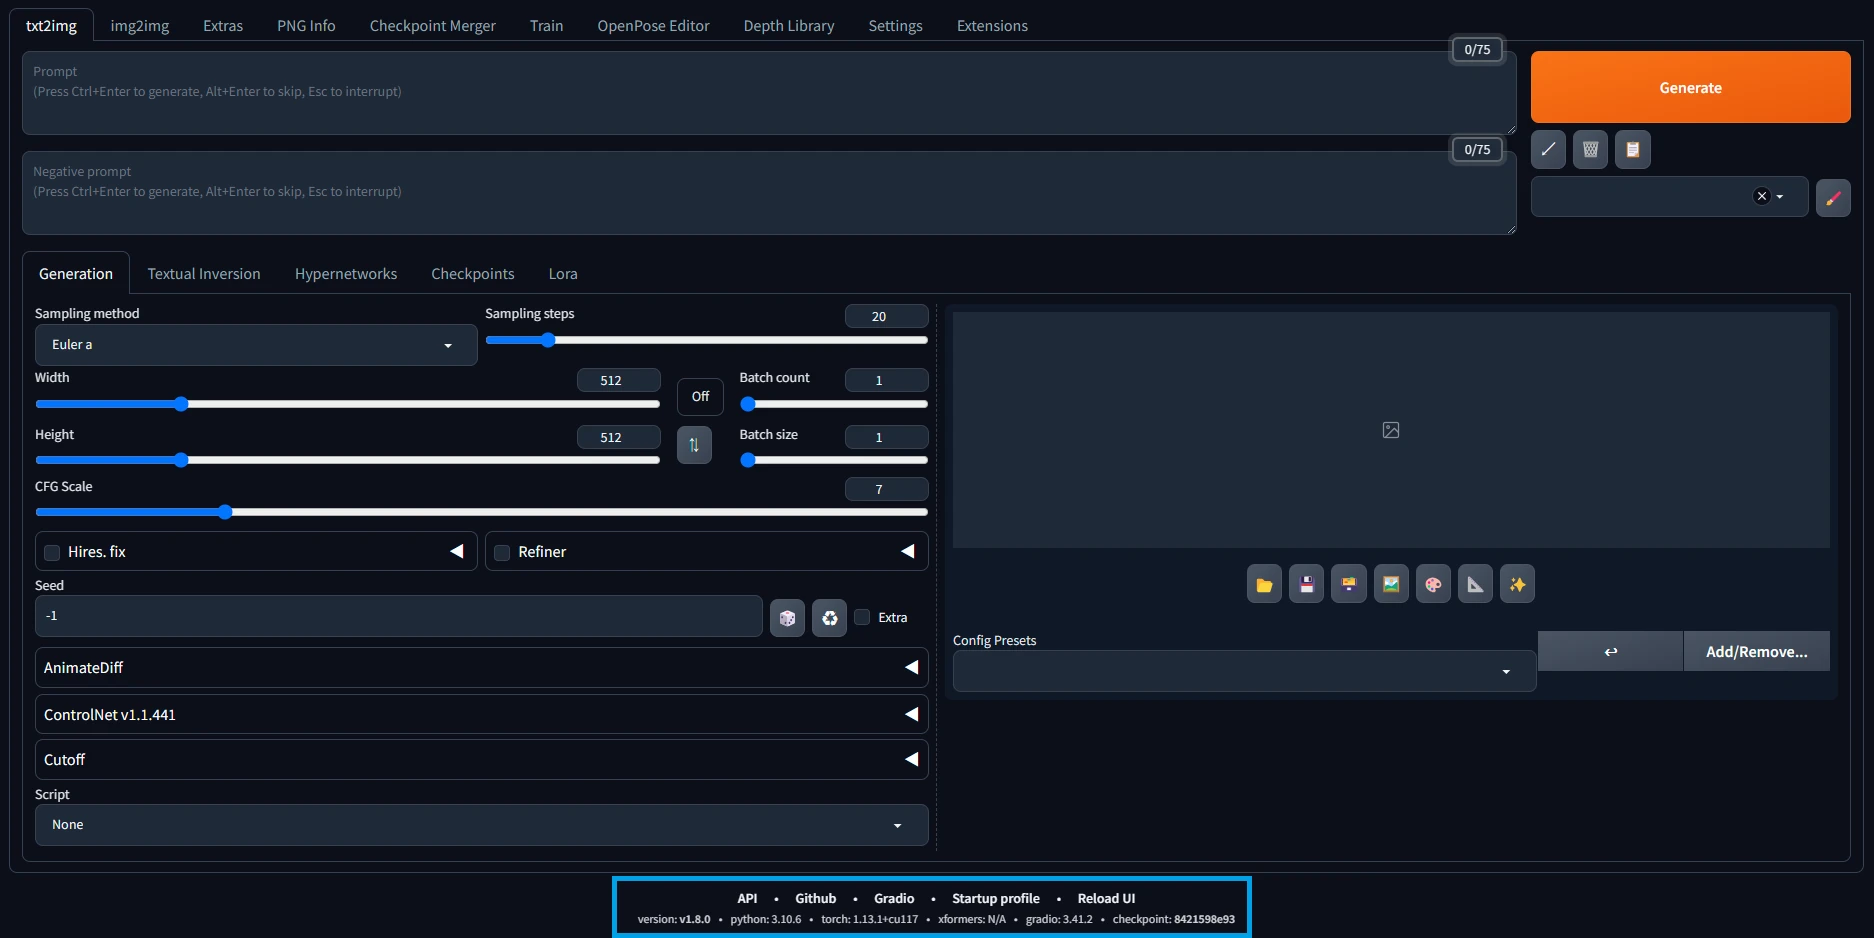Expand the ControlNet v1.1.441 panel
The width and height of the screenshot is (1874, 938).
(x=481, y=714)
